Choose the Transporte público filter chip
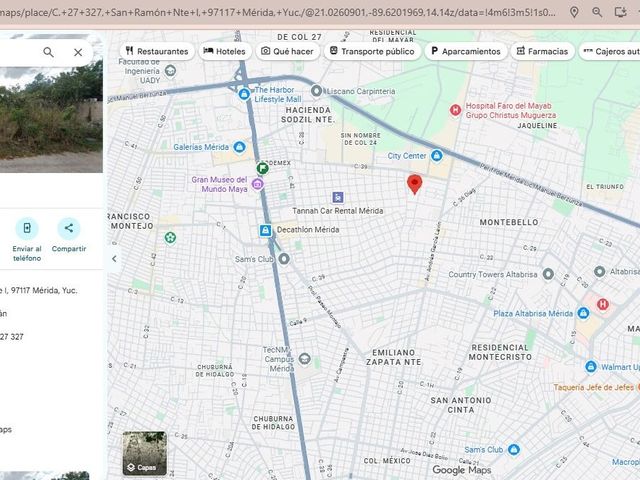Image resolution: width=640 pixels, height=480 pixels. point(372,51)
